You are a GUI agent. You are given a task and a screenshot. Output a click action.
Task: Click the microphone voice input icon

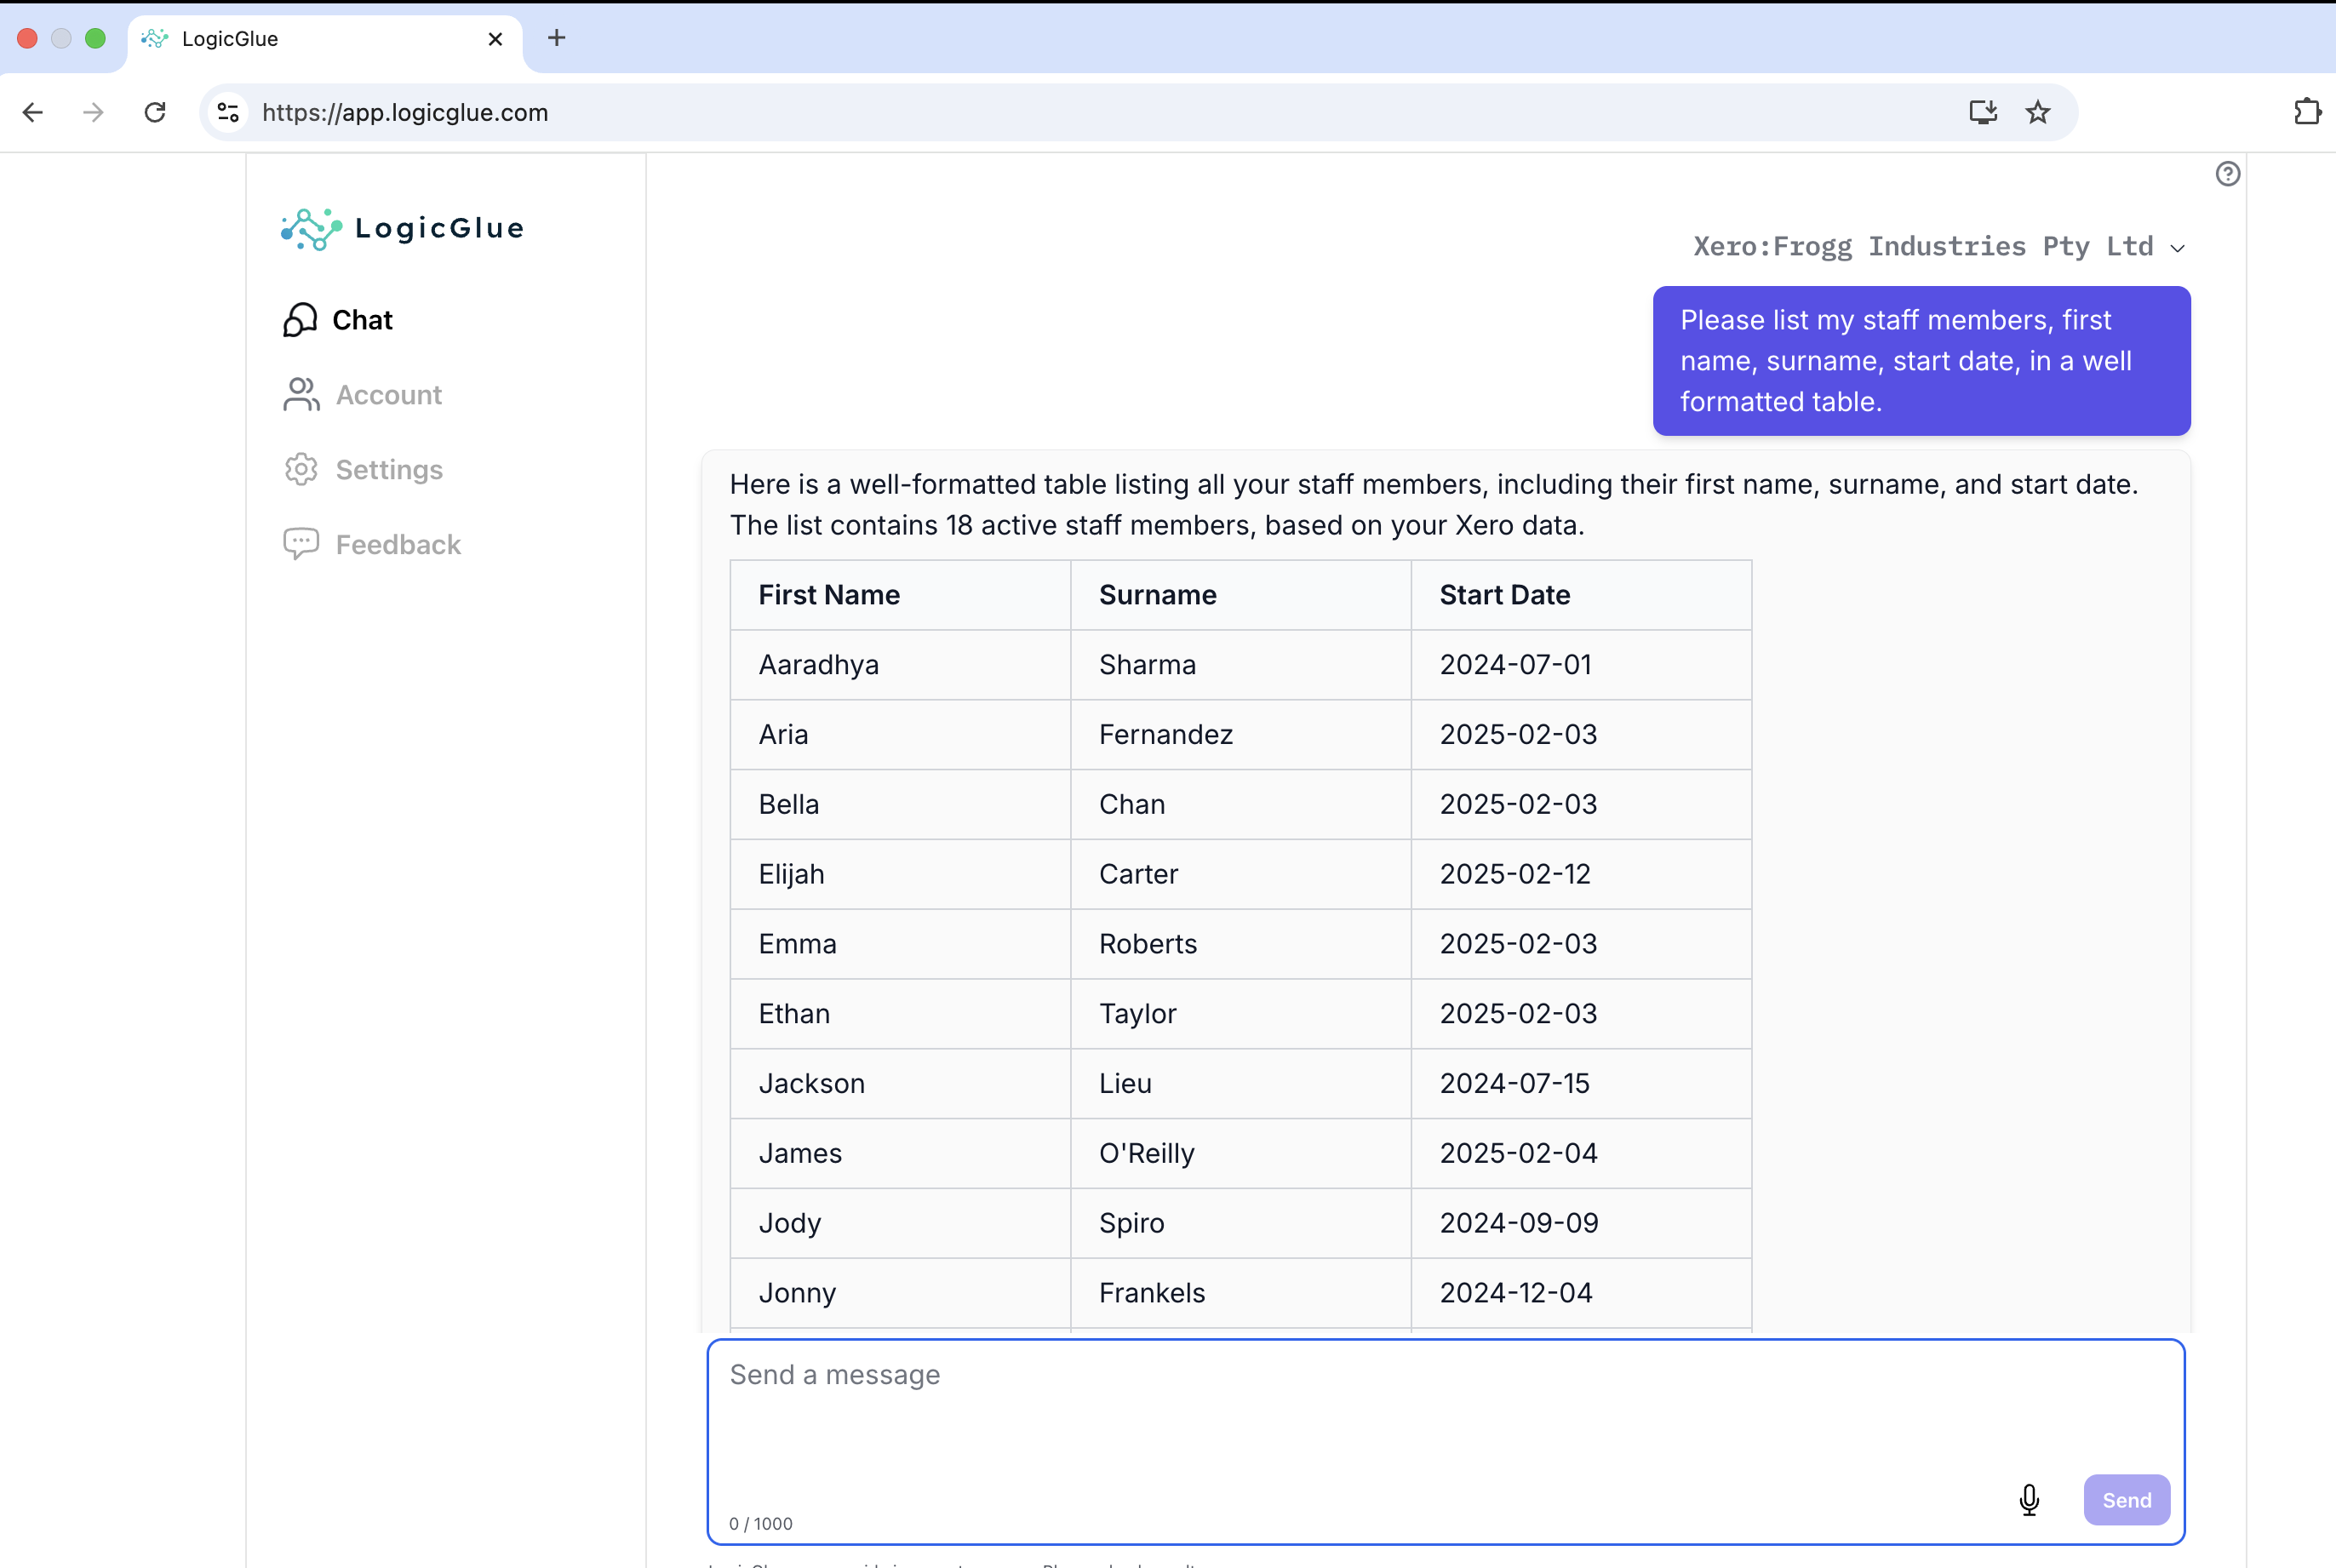pyautogui.click(x=2029, y=1500)
